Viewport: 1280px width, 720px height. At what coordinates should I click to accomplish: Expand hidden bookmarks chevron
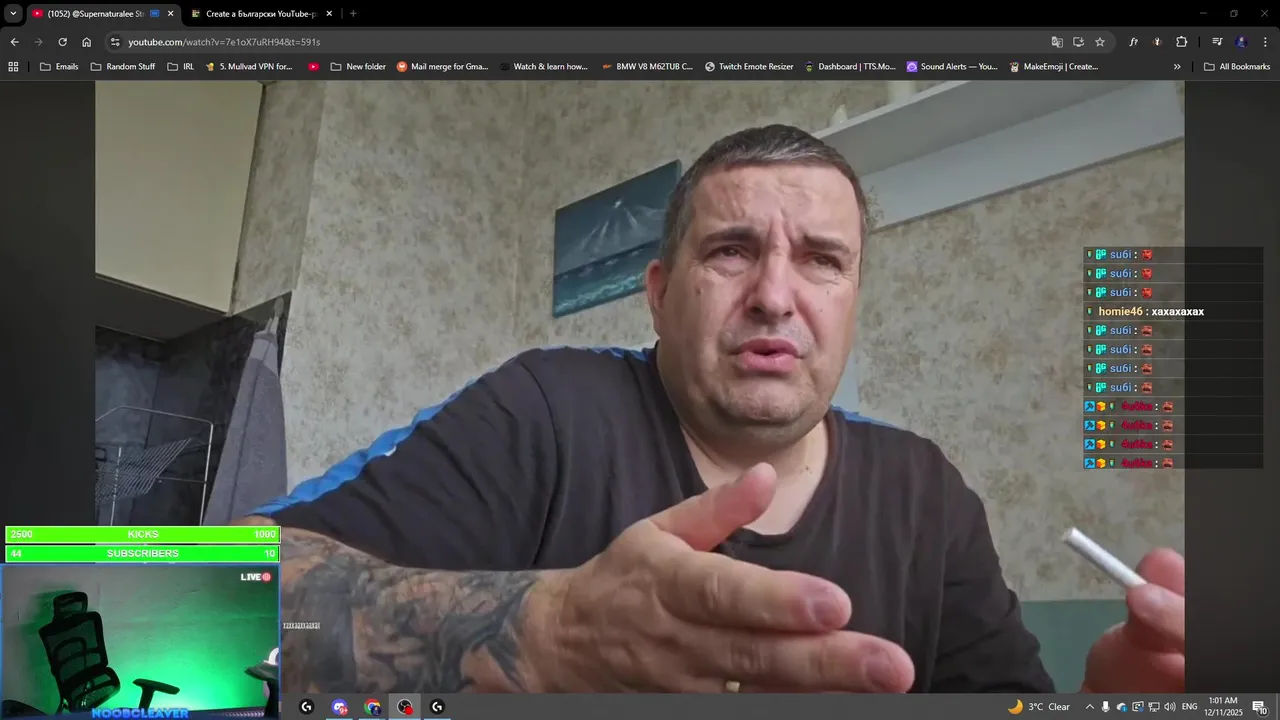[x=1177, y=66]
